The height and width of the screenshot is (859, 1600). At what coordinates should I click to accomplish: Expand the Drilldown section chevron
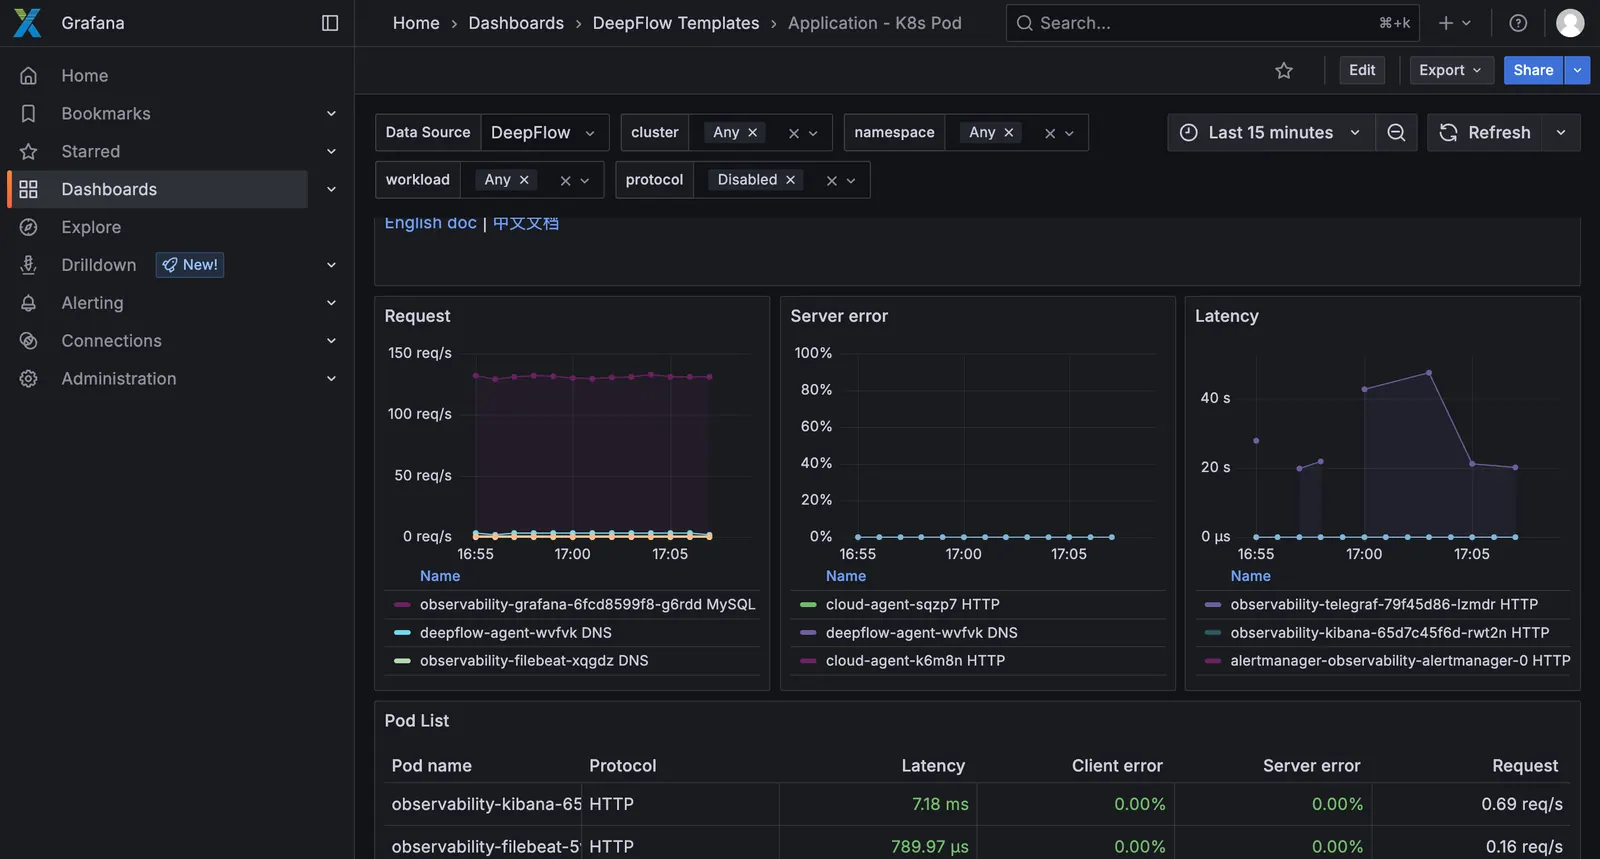(331, 265)
